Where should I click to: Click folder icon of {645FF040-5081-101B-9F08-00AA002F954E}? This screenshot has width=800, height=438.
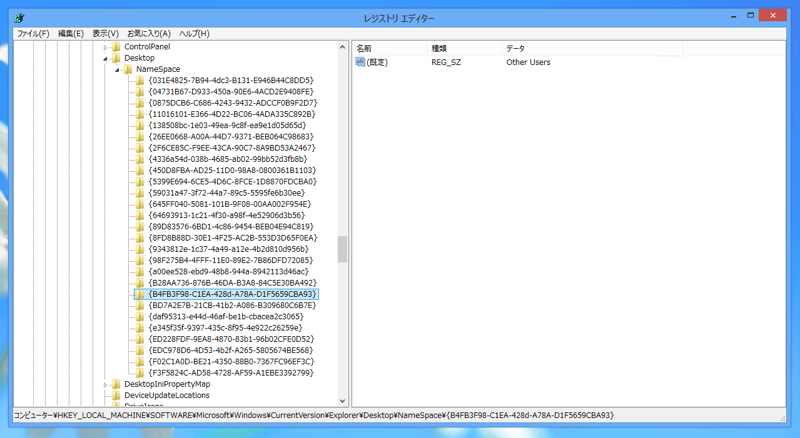140,204
